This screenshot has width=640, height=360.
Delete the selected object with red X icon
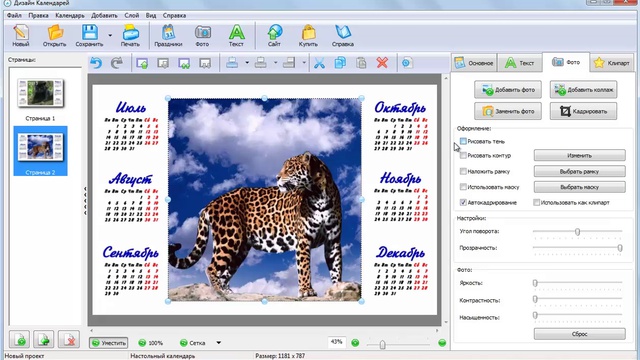pos(382,63)
